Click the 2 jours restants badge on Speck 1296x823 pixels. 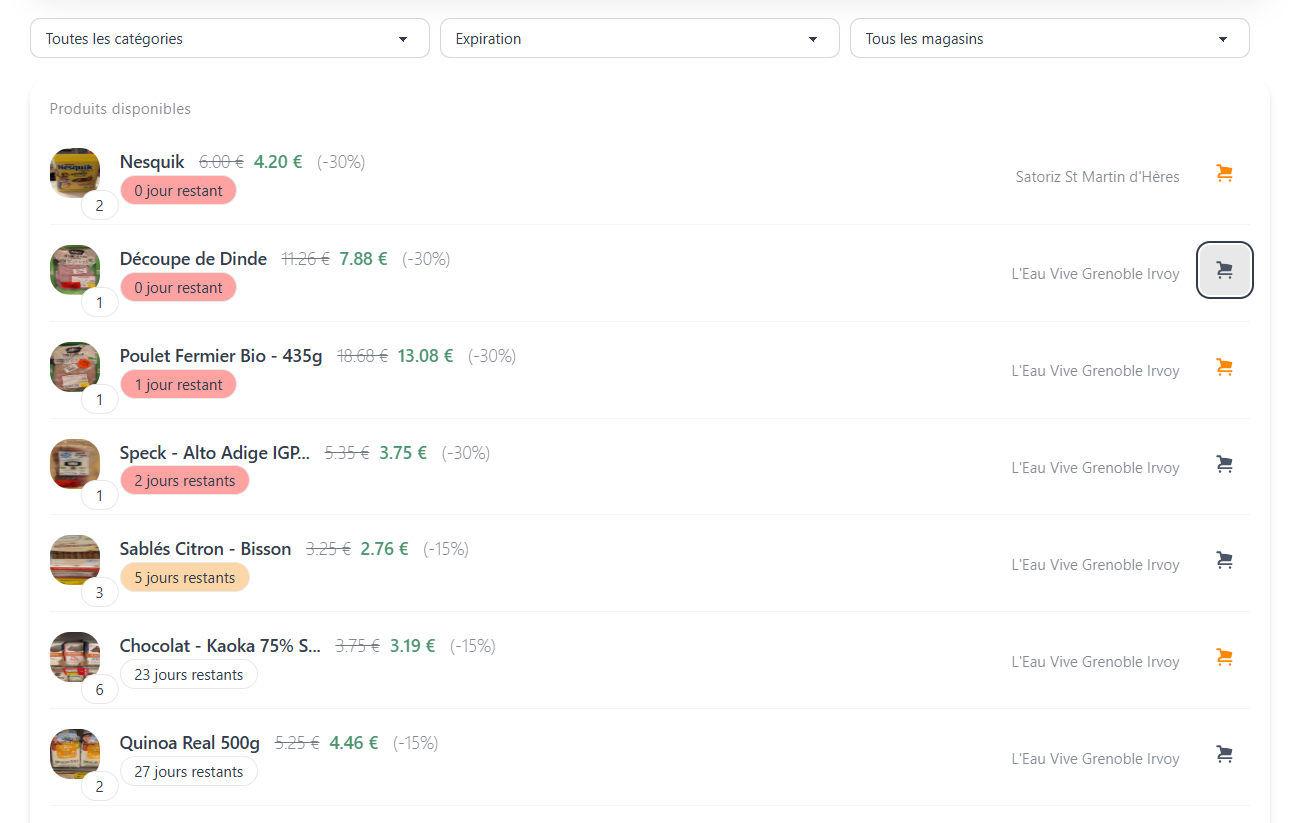pyautogui.click(x=185, y=481)
